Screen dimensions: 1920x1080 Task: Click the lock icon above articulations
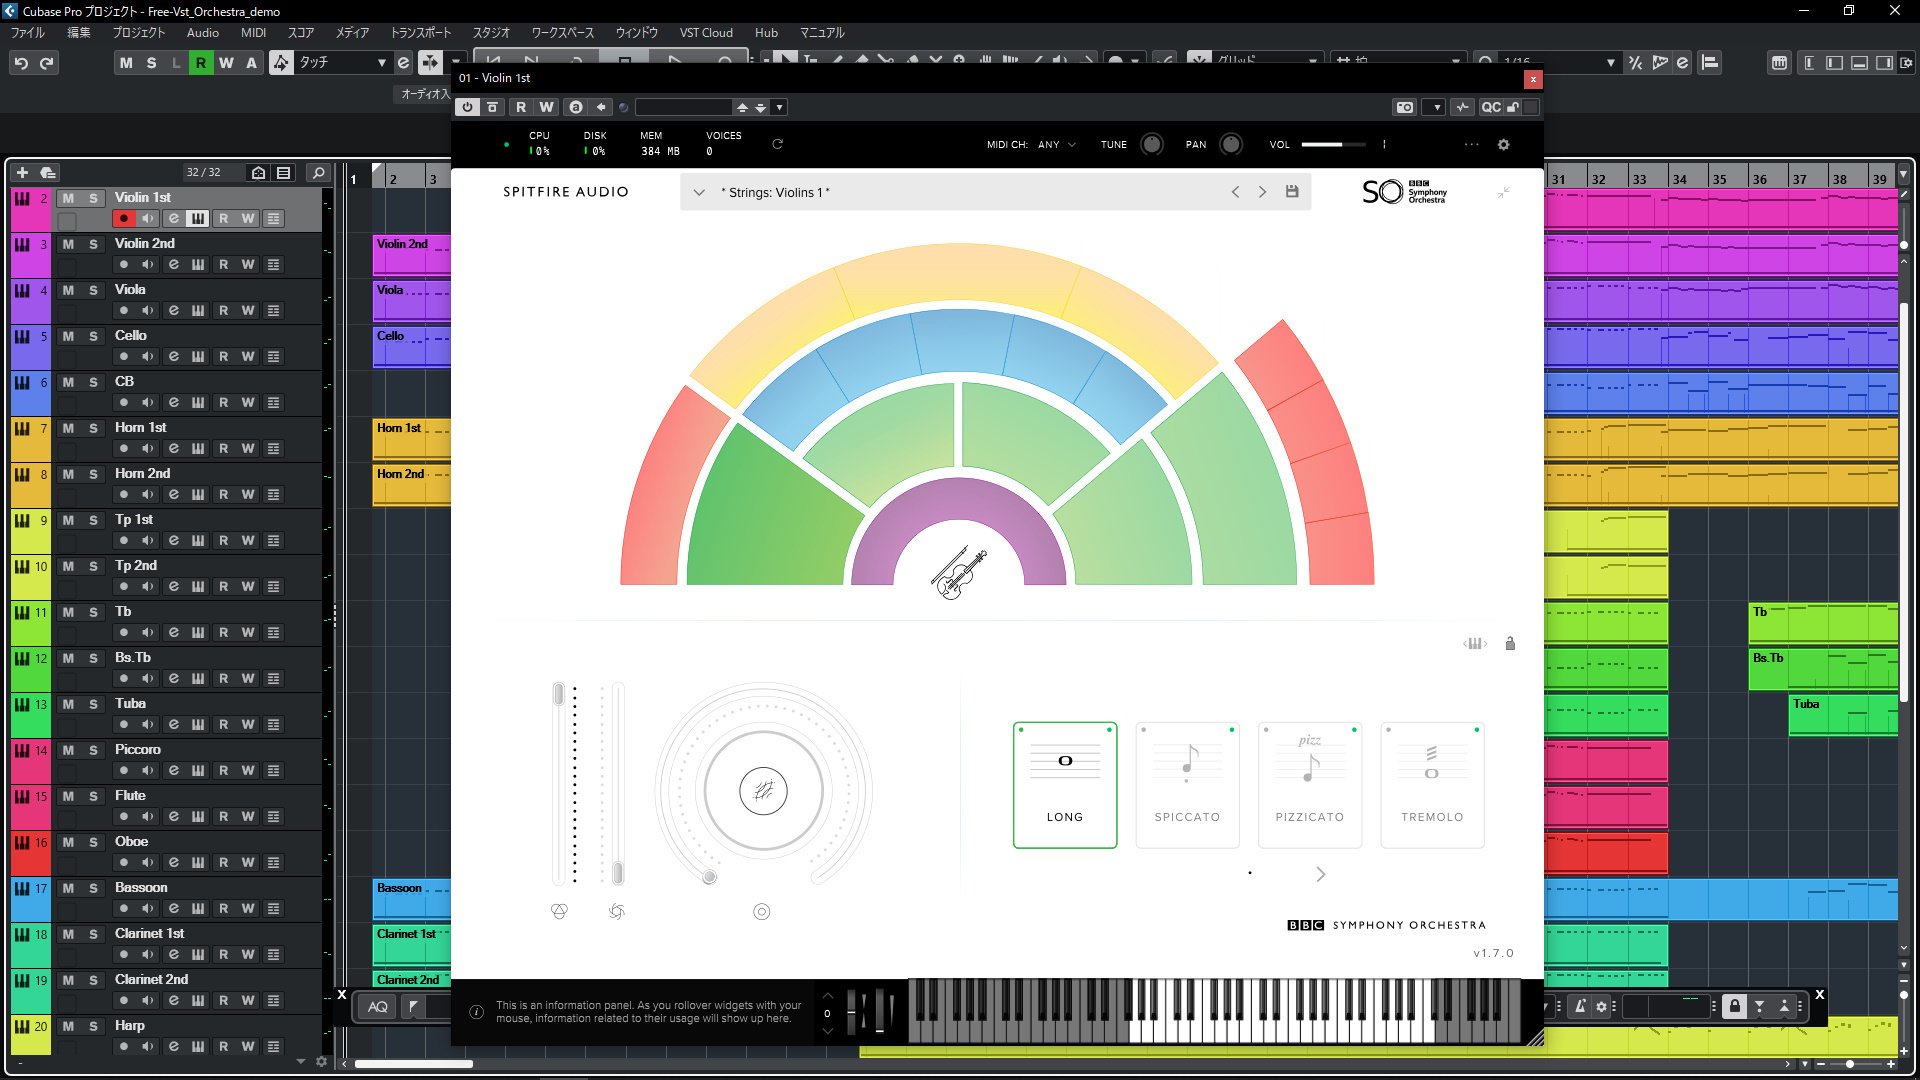click(1510, 644)
